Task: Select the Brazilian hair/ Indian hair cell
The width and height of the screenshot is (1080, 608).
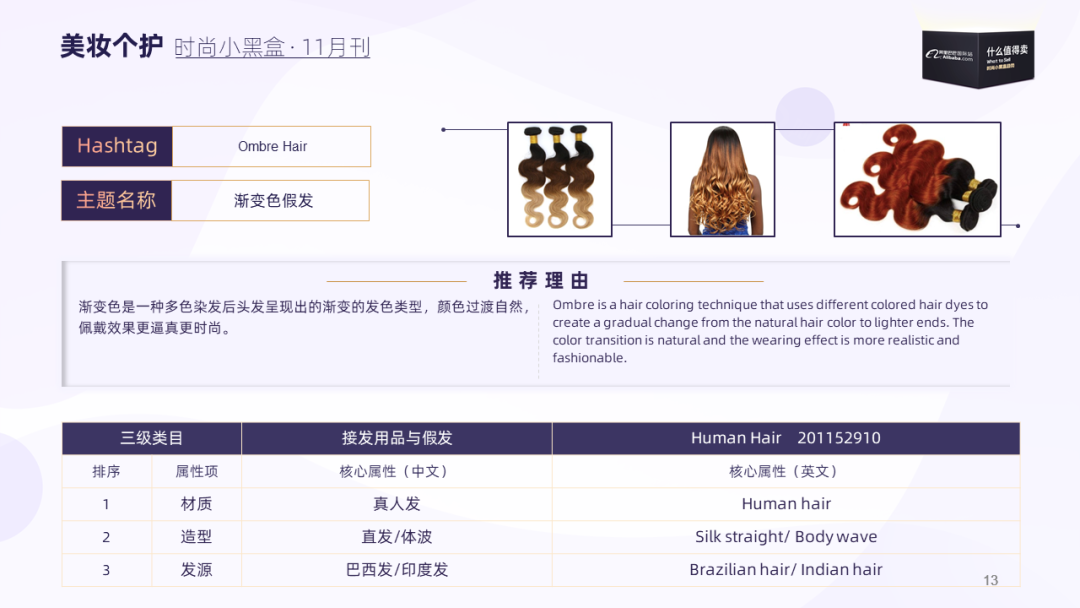Action: point(786,570)
